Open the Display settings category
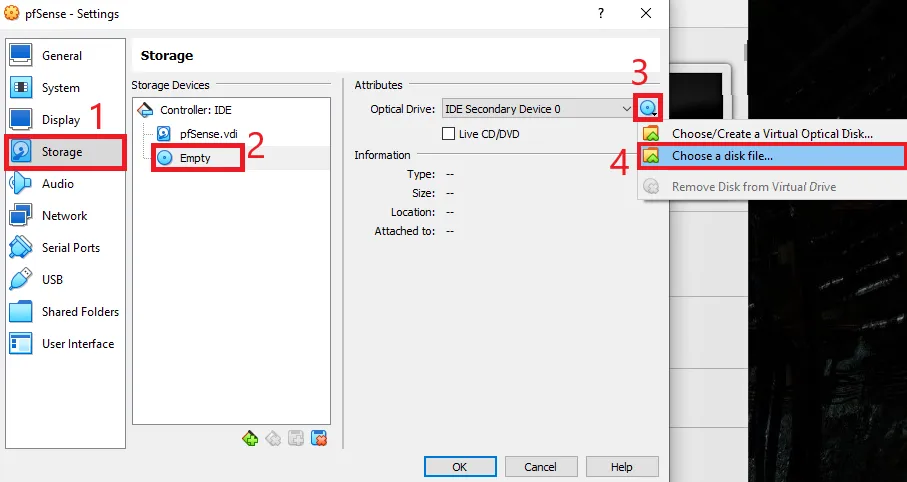Screen dimensions: 907x482 [x=65, y=120]
